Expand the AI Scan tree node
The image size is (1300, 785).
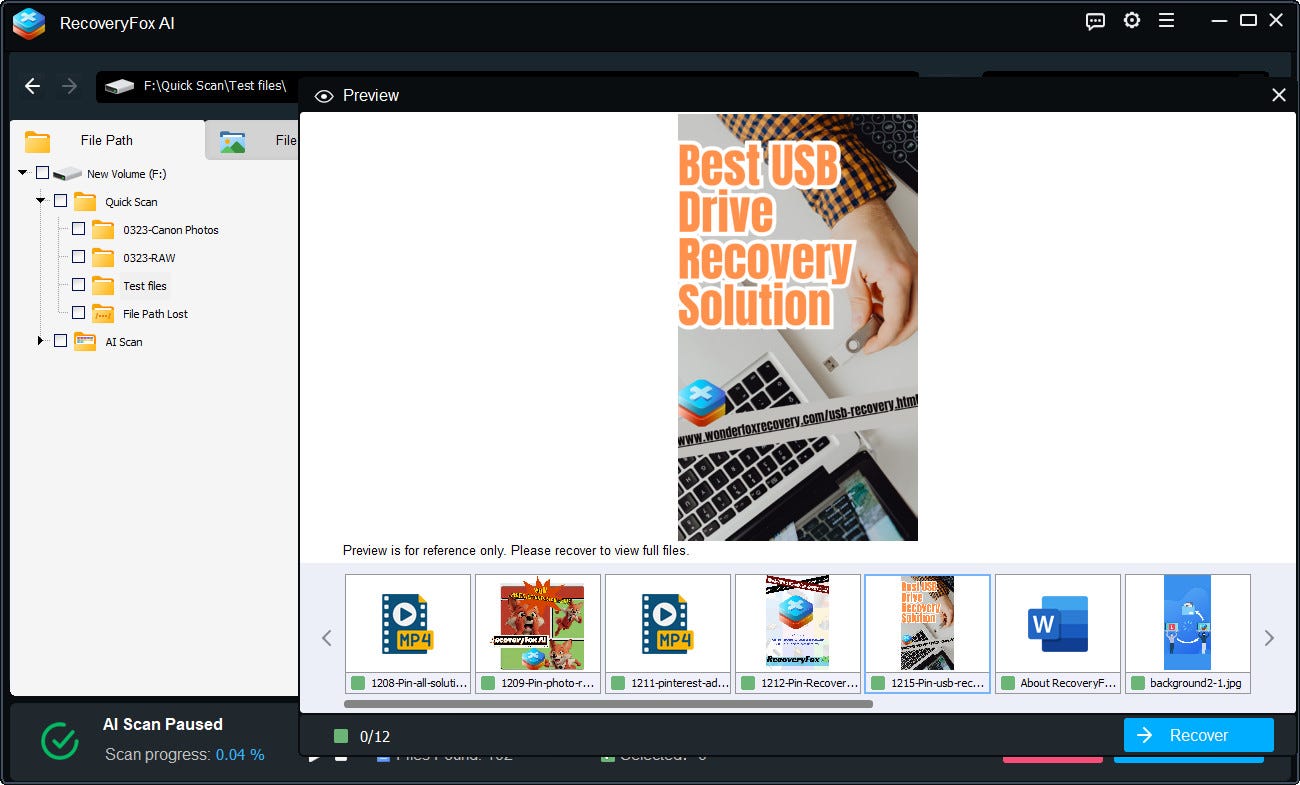[41, 341]
